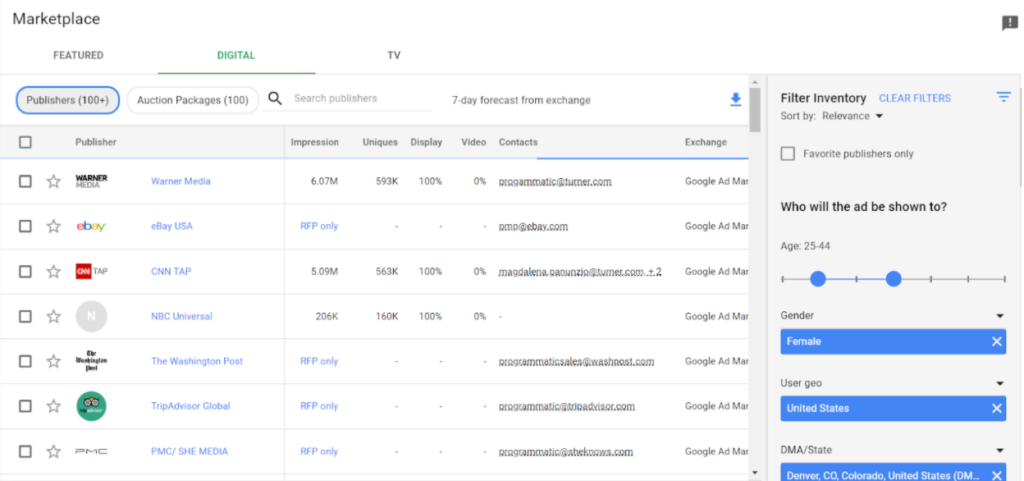Open NBC Universal publisher link
The height and width of the screenshot is (481, 1024).
click(x=182, y=317)
